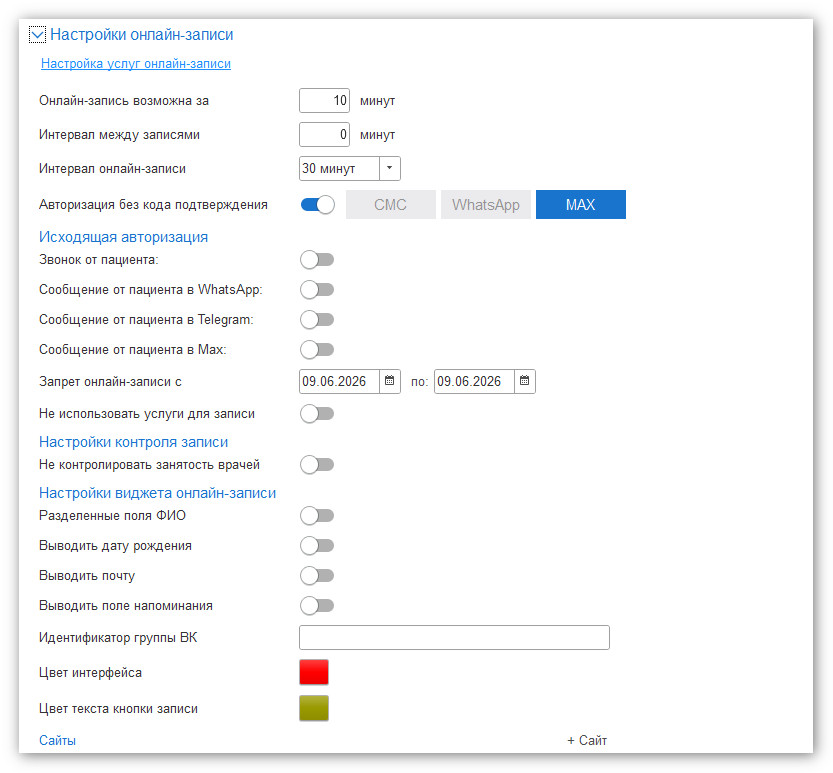Click the Сайты section heading
This screenshot has width=833, height=773.
point(57,741)
